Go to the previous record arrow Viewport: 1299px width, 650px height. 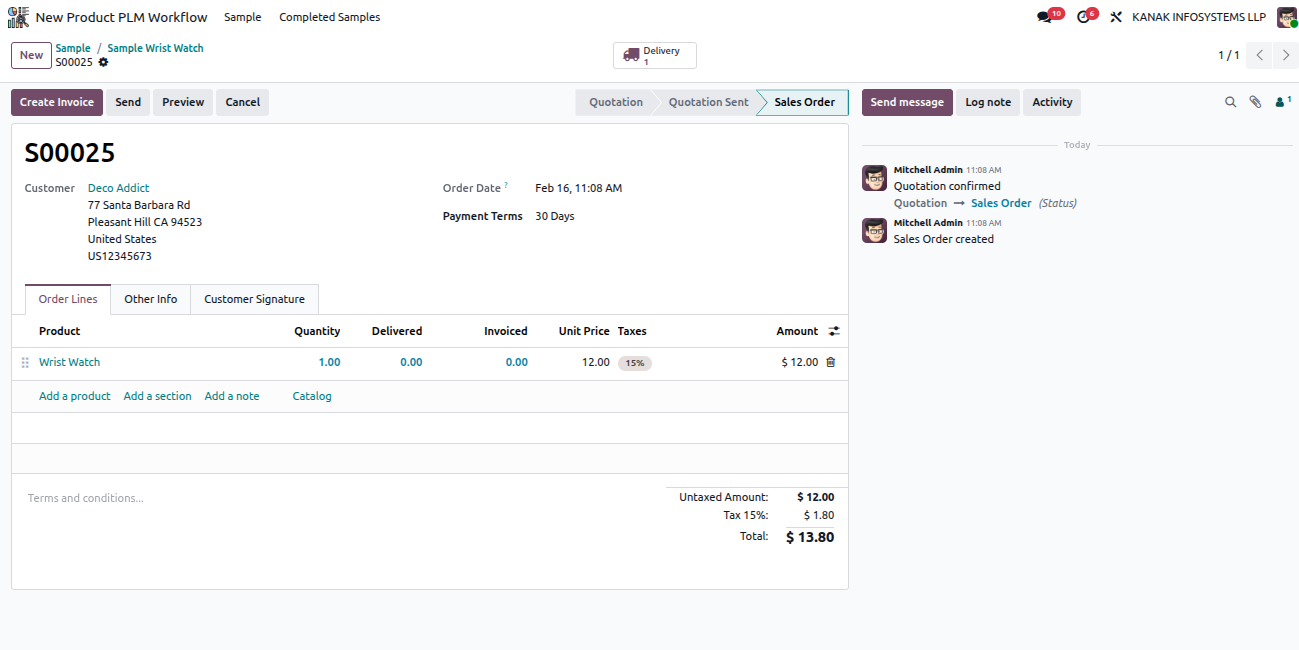(1260, 56)
